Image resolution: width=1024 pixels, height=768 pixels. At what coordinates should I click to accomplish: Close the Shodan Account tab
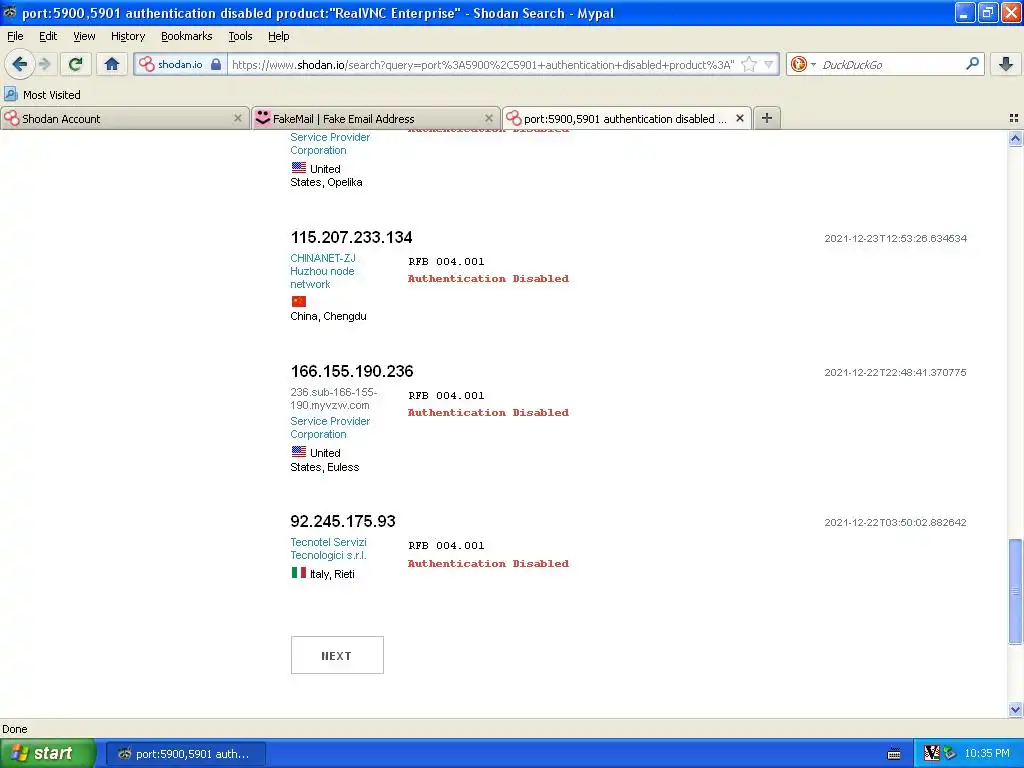click(x=238, y=118)
